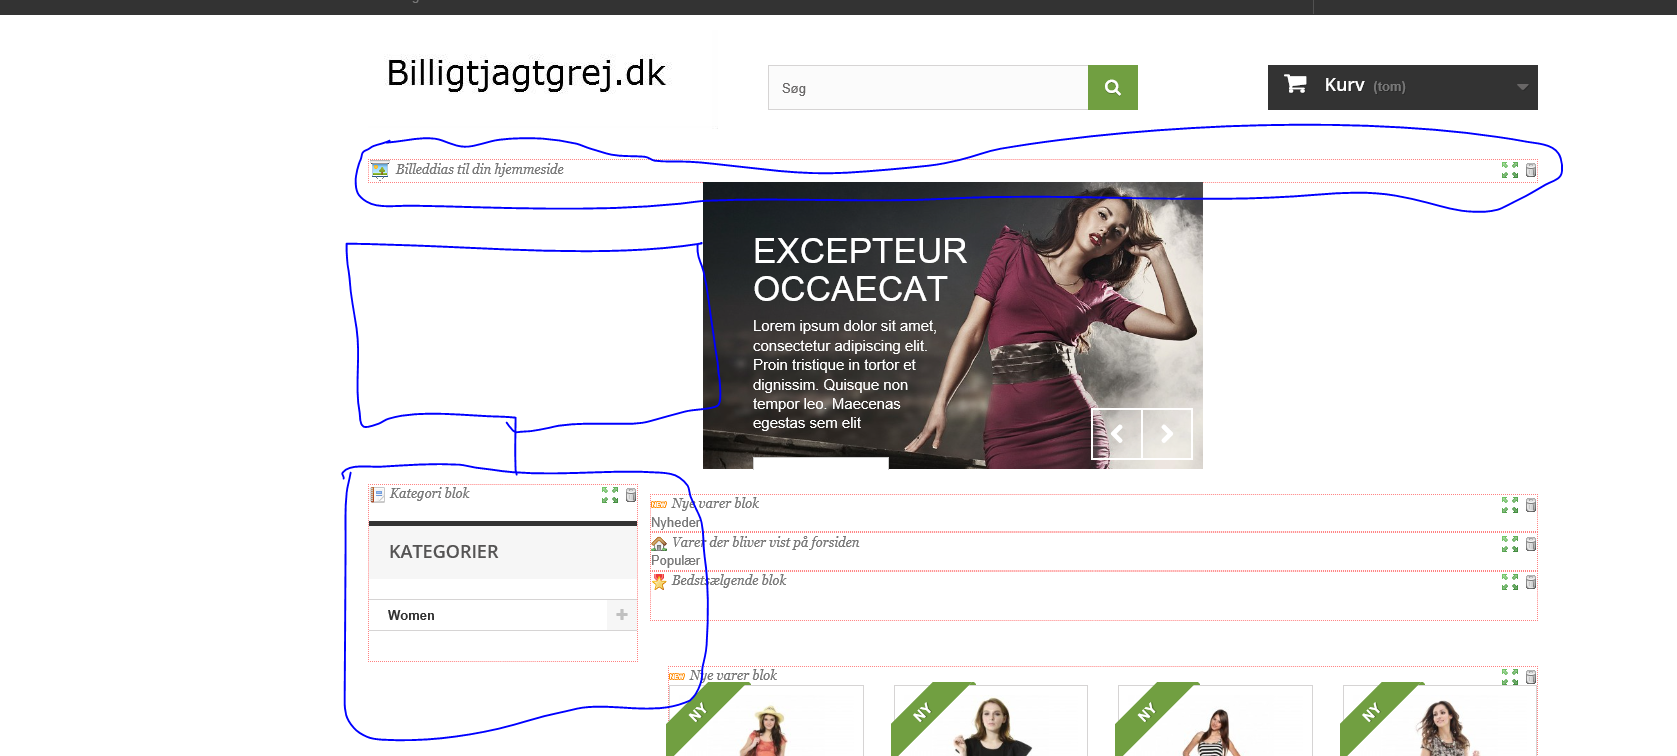This screenshot has width=1677, height=756.
Task: Switch to the Populær tab
Action: coord(675,560)
